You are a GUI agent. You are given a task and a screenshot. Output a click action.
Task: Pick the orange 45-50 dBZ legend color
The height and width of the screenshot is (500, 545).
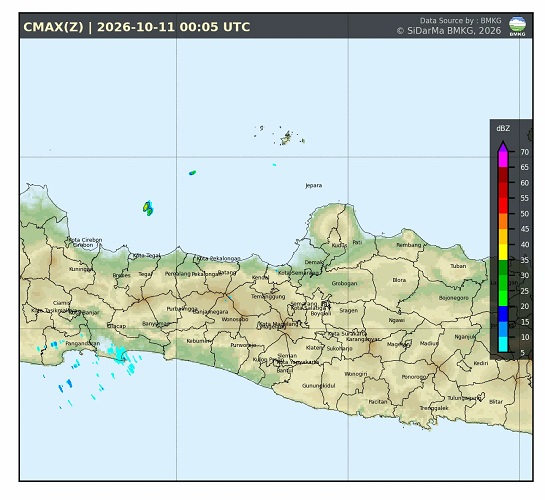503,221
